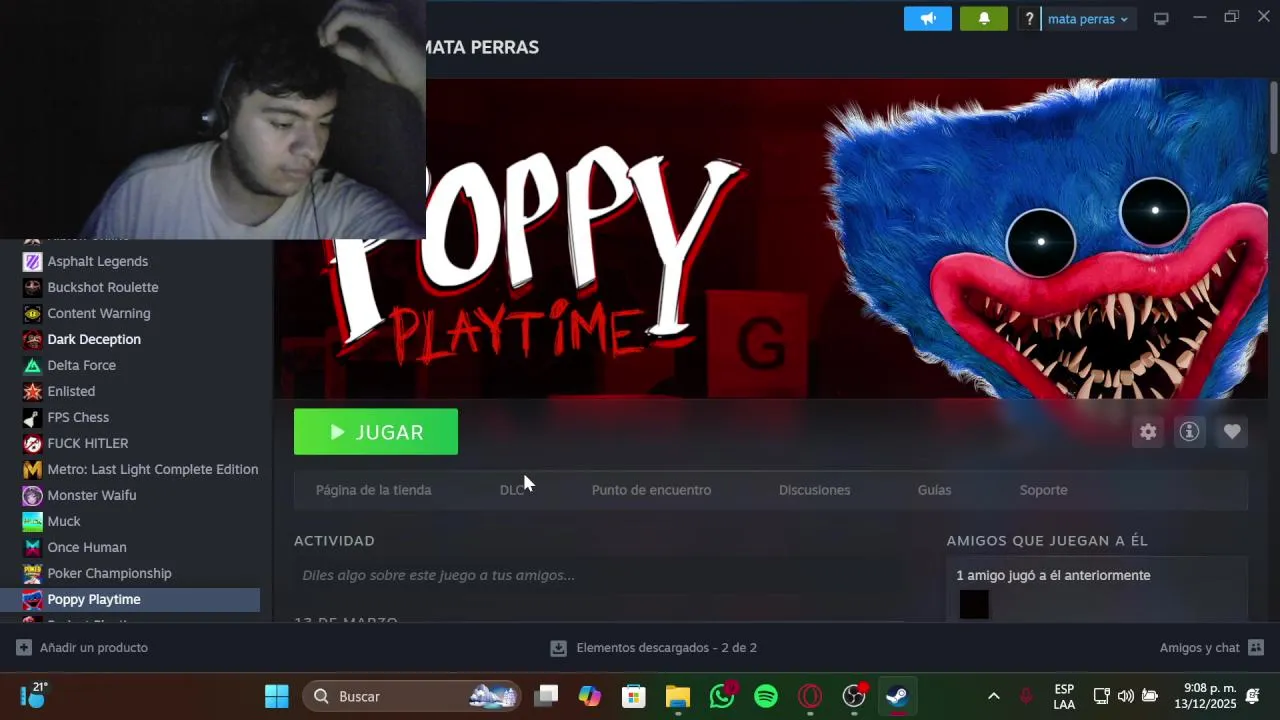Click the Asphalt Legends game icon
The width and height of the screenshot is (1280, 720).
33,261
